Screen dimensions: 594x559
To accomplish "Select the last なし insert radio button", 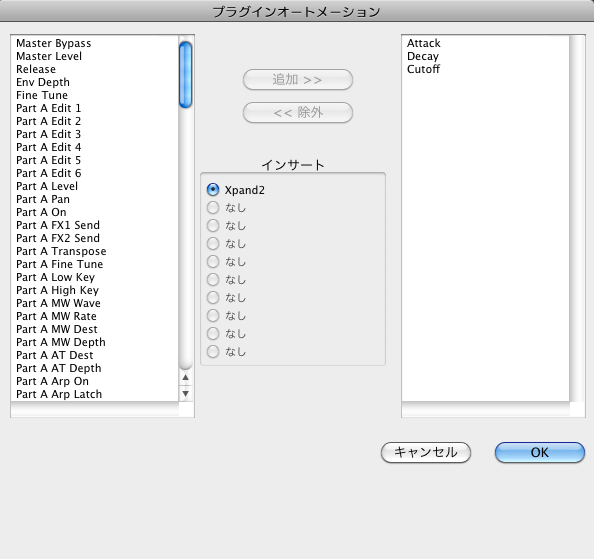I will tap(213, 351).
